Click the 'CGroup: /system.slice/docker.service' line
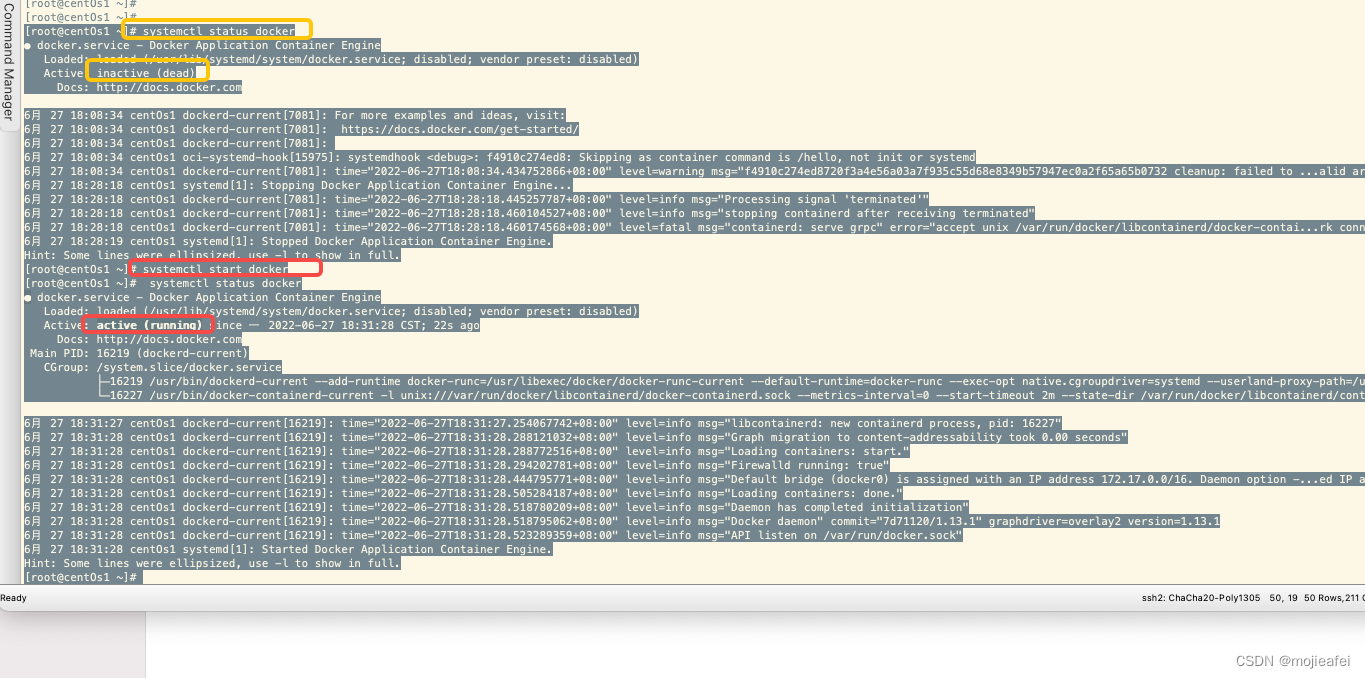This screenshot has width=1365, height=678. click(163, 367)
